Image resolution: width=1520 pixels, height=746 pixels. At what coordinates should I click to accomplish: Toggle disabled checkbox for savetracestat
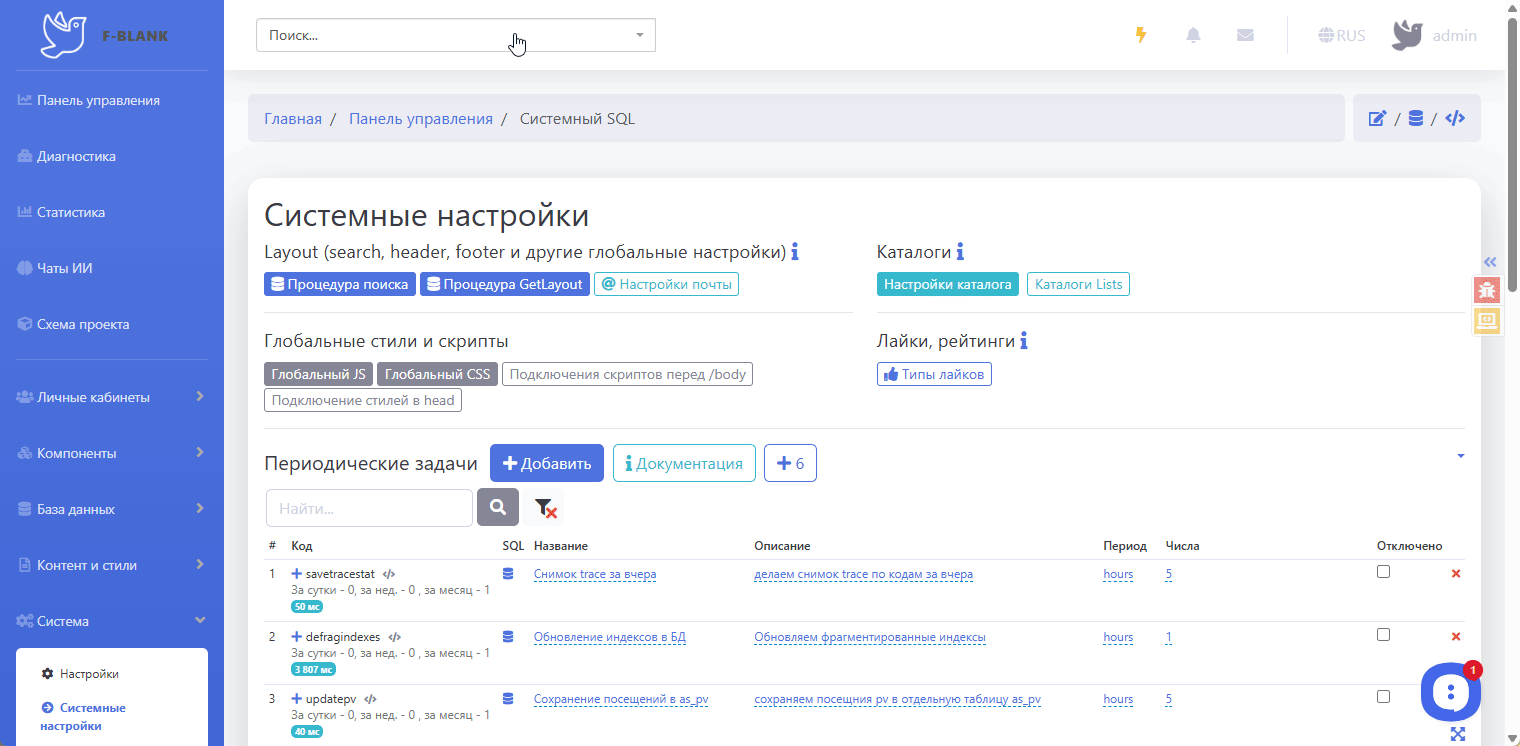coord(1383,572)
